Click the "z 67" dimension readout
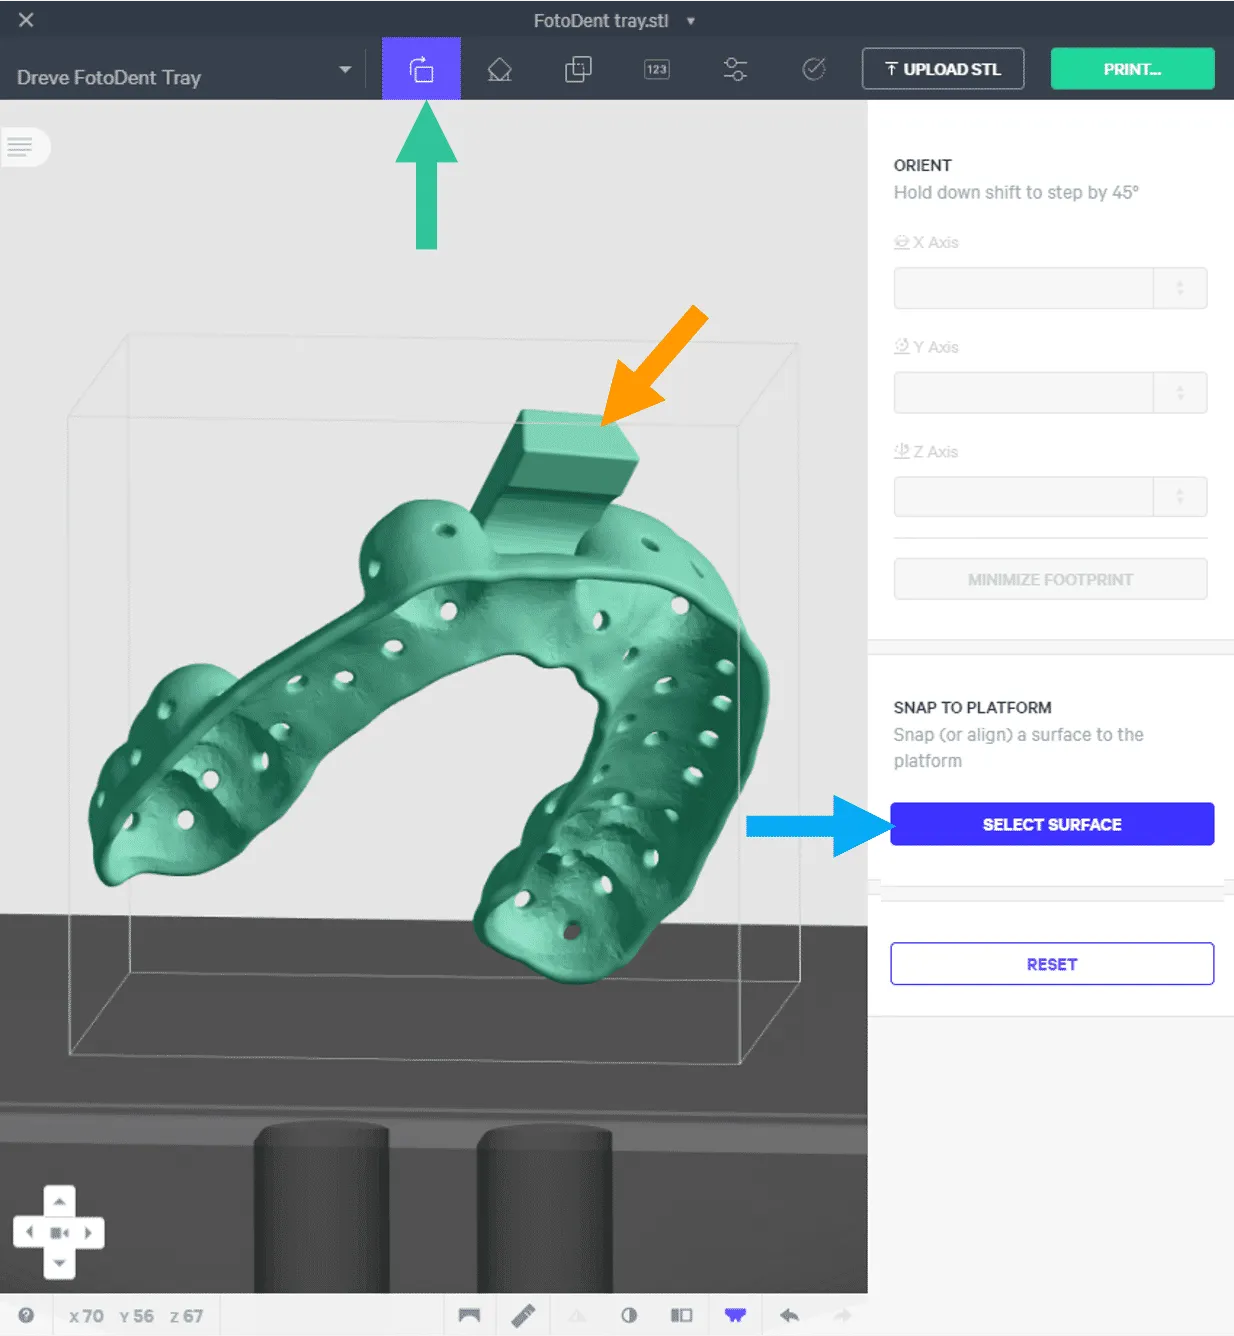The height and width of the screenshot is (1336, 1234). pos(186,1316)
